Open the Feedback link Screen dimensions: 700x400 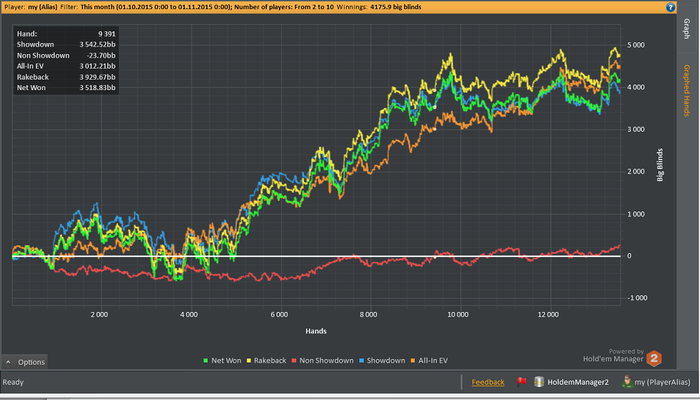pyautogui.click(x=488, y=382)
